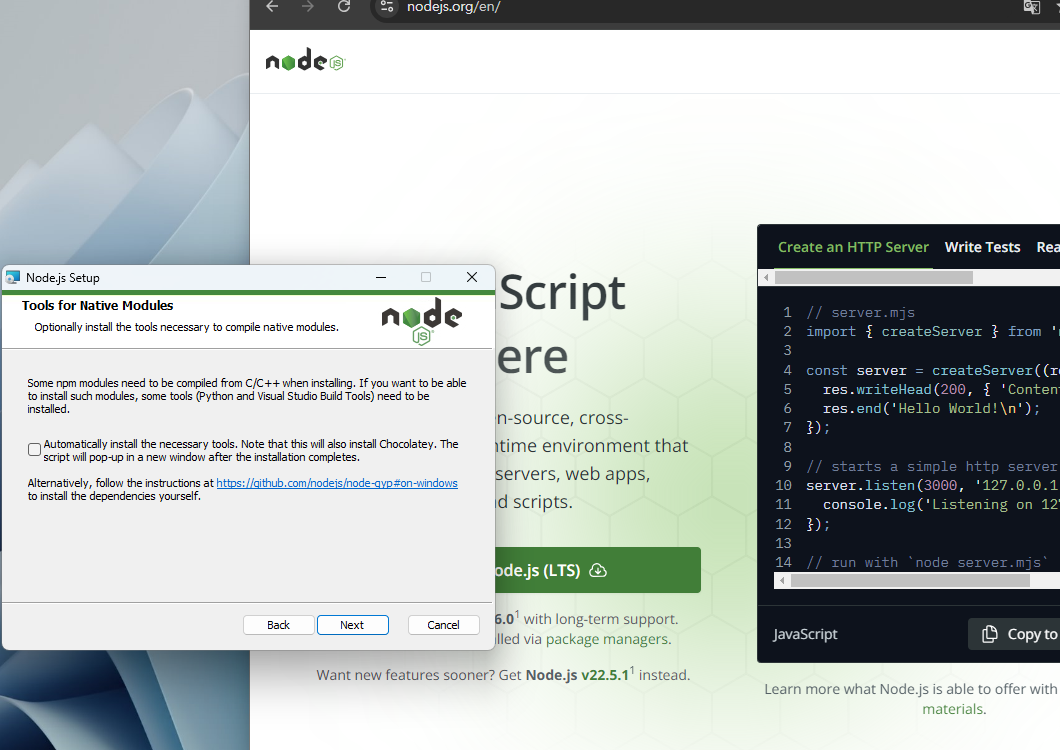Open the materials link below code panel
Viewport: 1060px width, 750px height.
953,709
